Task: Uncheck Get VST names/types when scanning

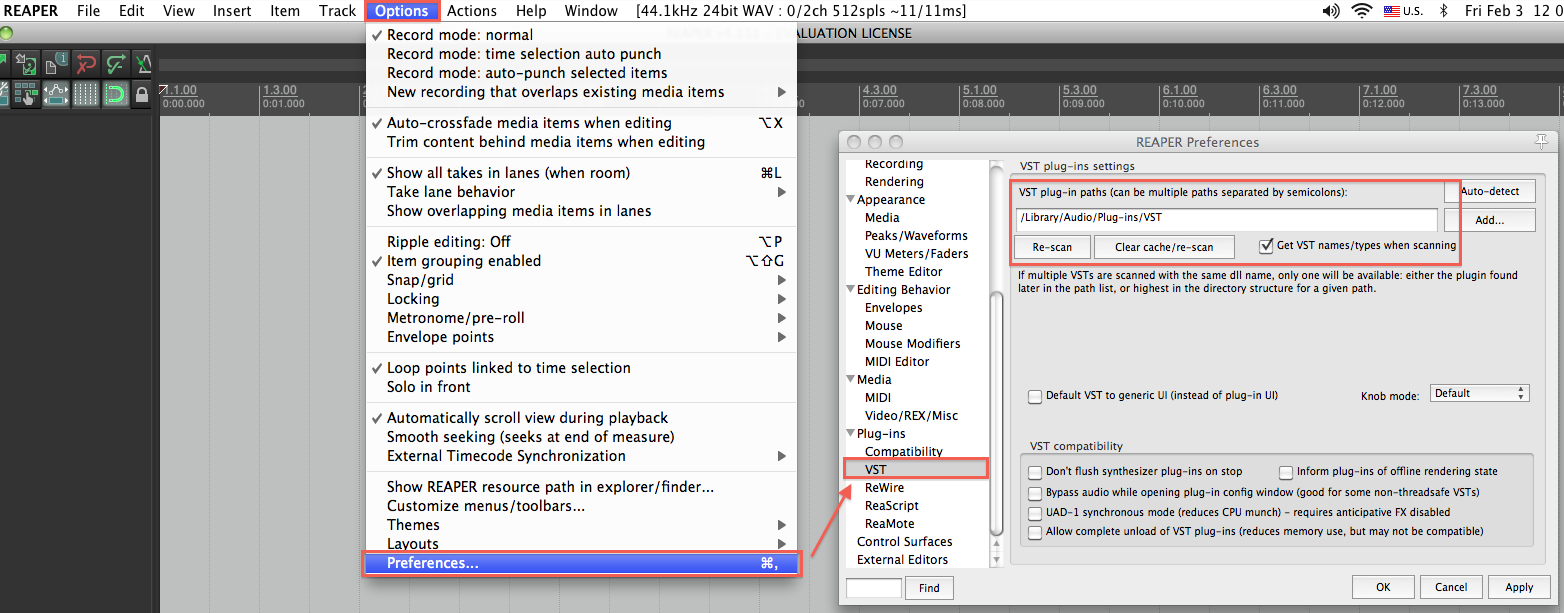Action: [1266, 245]
